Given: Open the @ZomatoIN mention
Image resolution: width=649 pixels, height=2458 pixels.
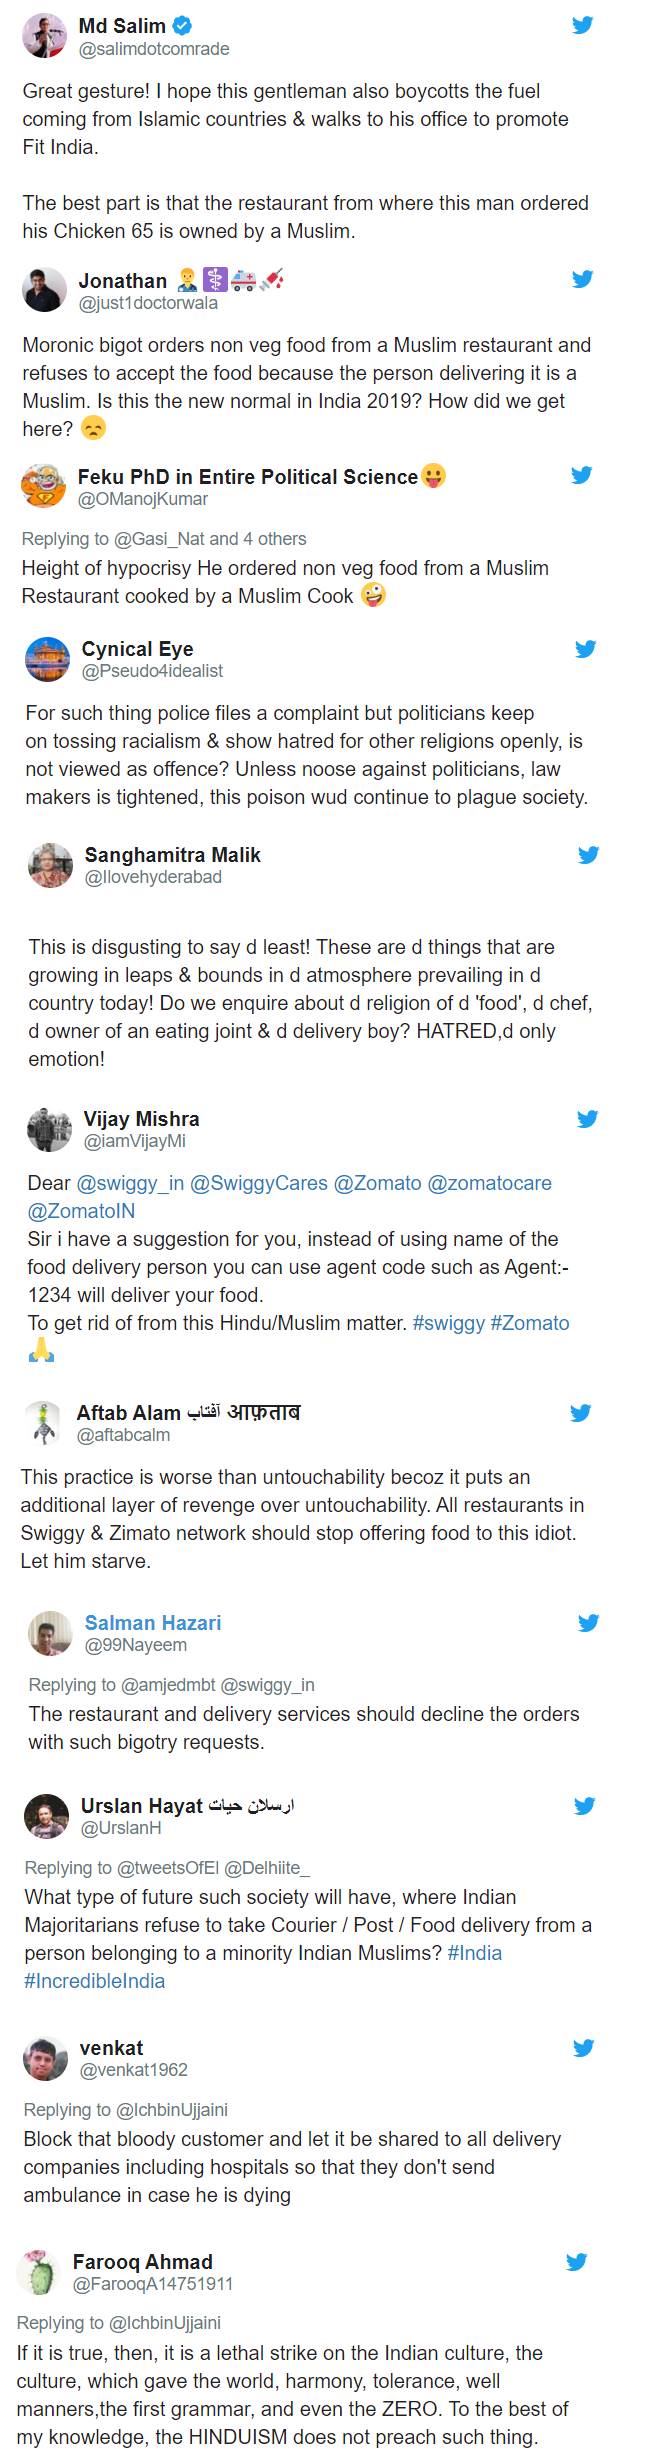Looking at the screenshot, I should point(81,1211).
